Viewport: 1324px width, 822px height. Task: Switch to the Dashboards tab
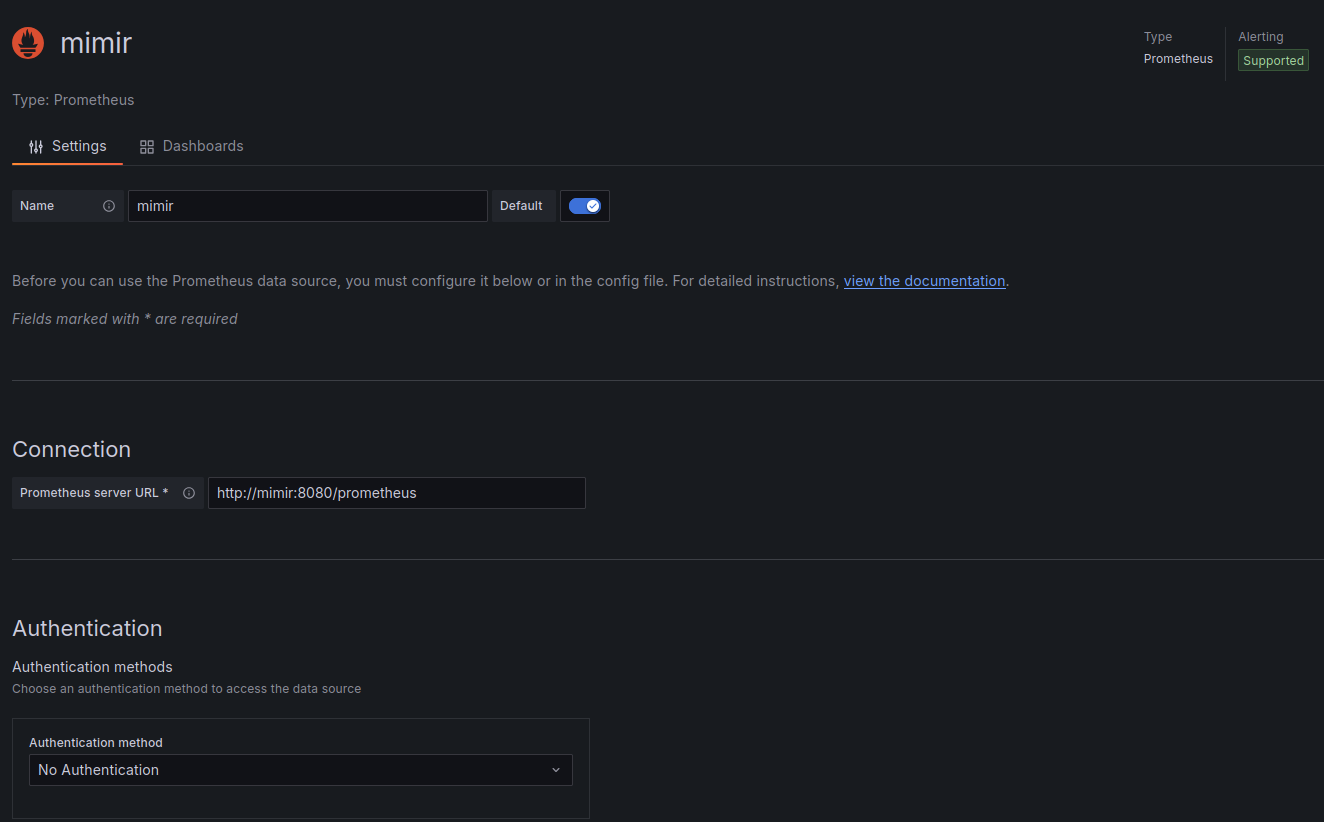click(x=191, y=146)
